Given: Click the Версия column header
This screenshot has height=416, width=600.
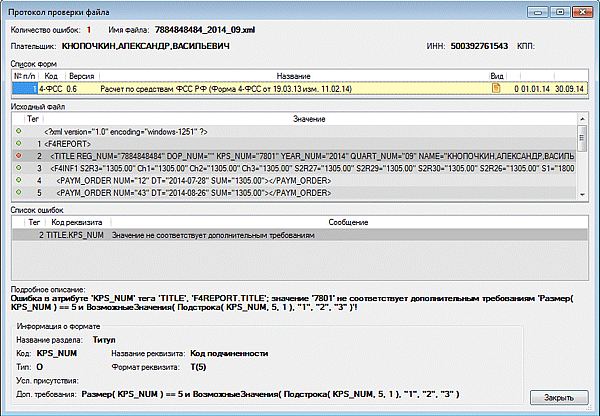Looking at the screenshot, I should pos(82,75).
